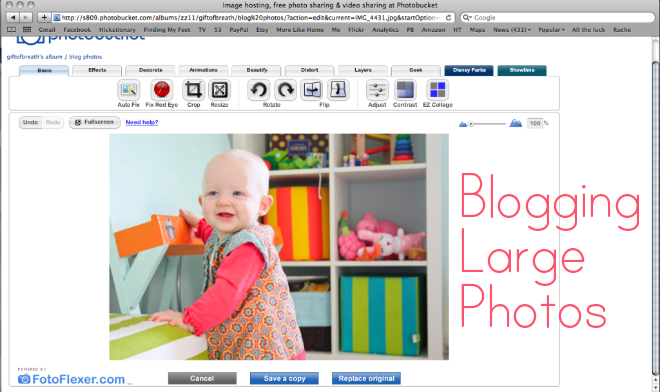Flip the image horizontally
Viewport: 660px width, 392px height.
[311, 90]
